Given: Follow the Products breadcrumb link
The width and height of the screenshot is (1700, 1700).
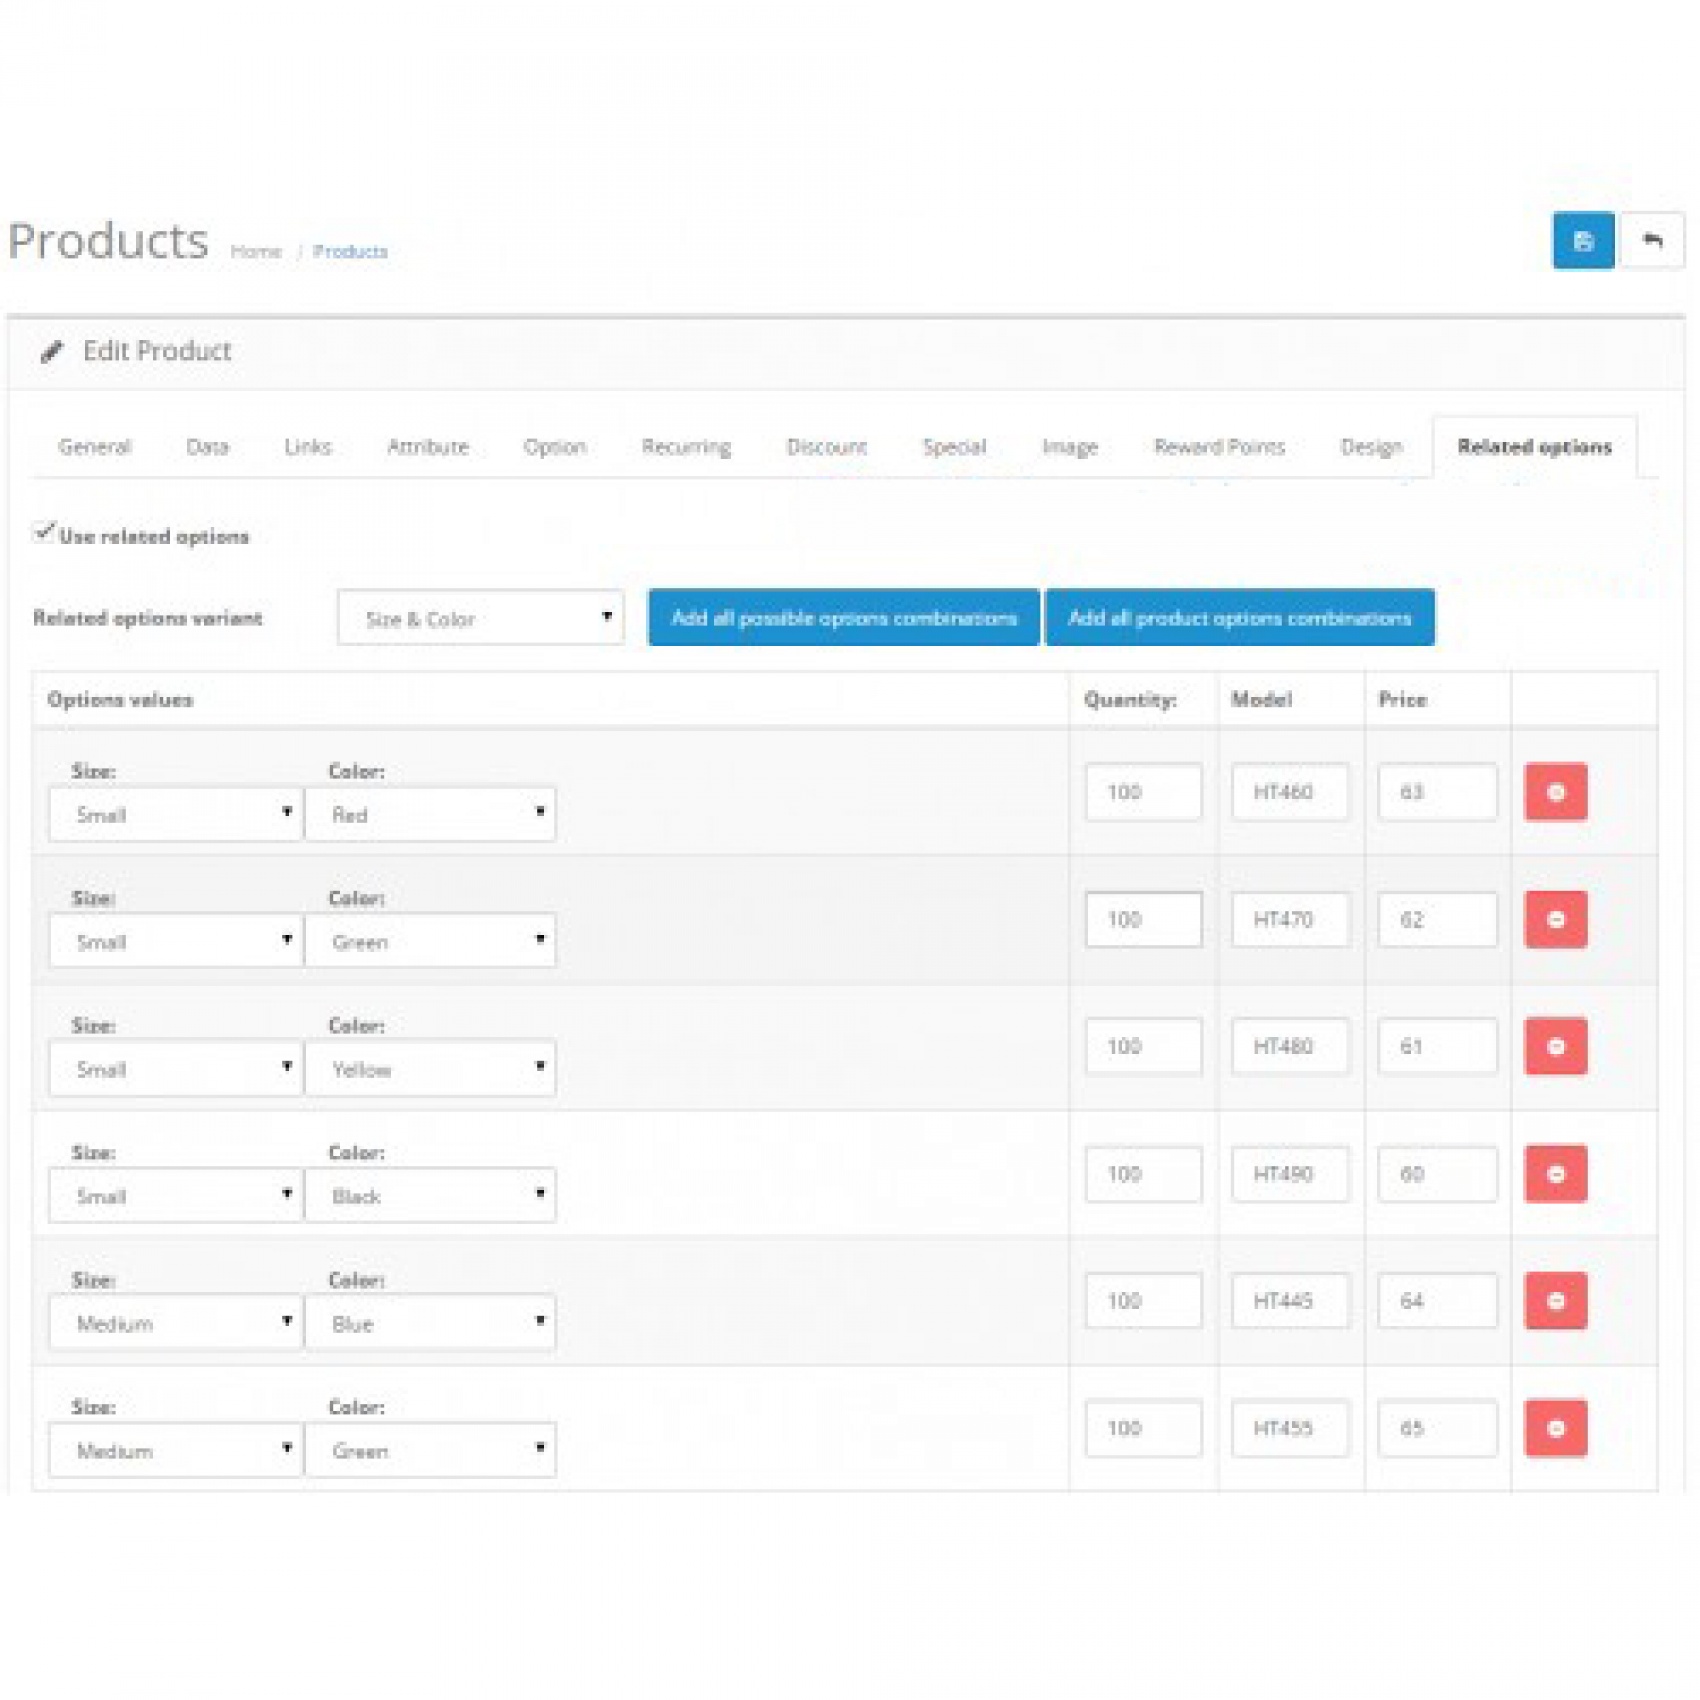Looking at the screenshot, I should click(350, 251).
